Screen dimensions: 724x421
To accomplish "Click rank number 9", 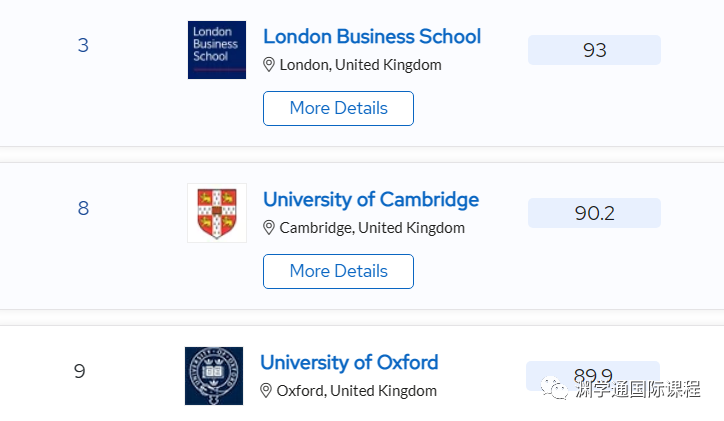I will (x=79, y=371).
